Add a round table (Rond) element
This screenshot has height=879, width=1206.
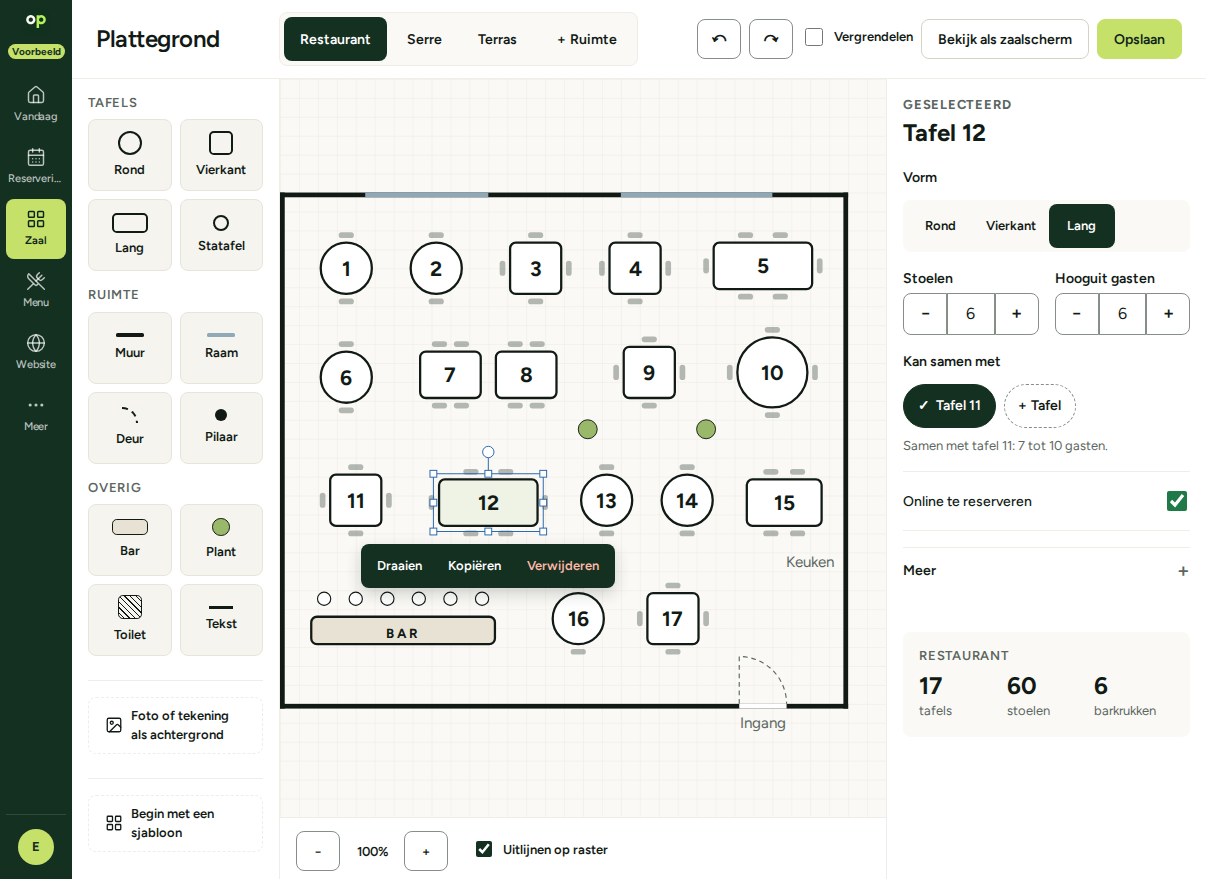(x=130, y=155)
